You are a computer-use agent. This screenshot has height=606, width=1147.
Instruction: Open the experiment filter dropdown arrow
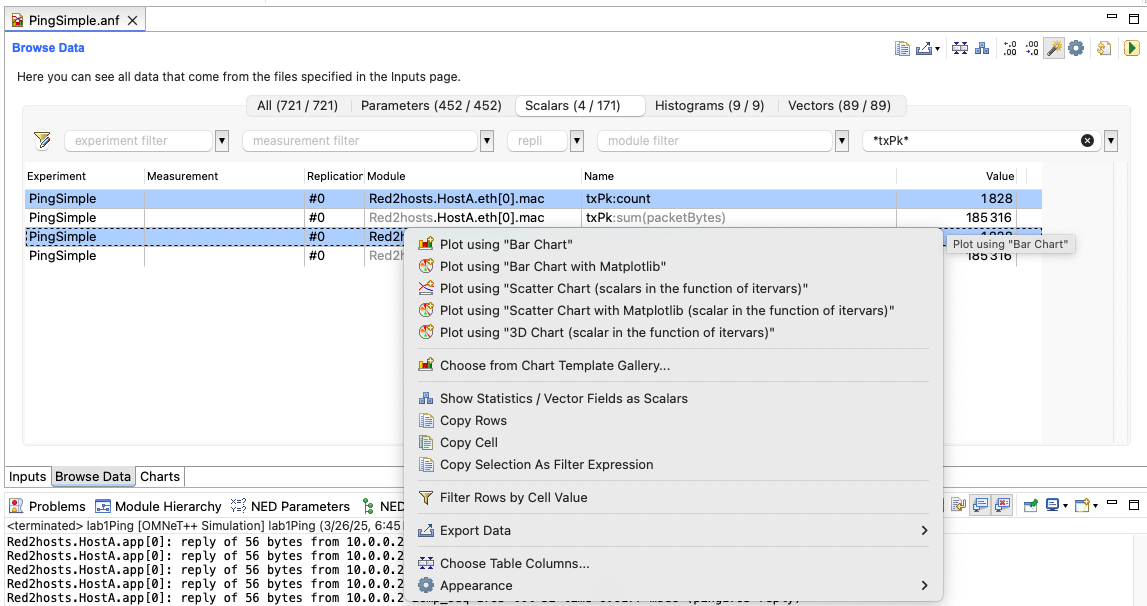[x=222, y=141]
